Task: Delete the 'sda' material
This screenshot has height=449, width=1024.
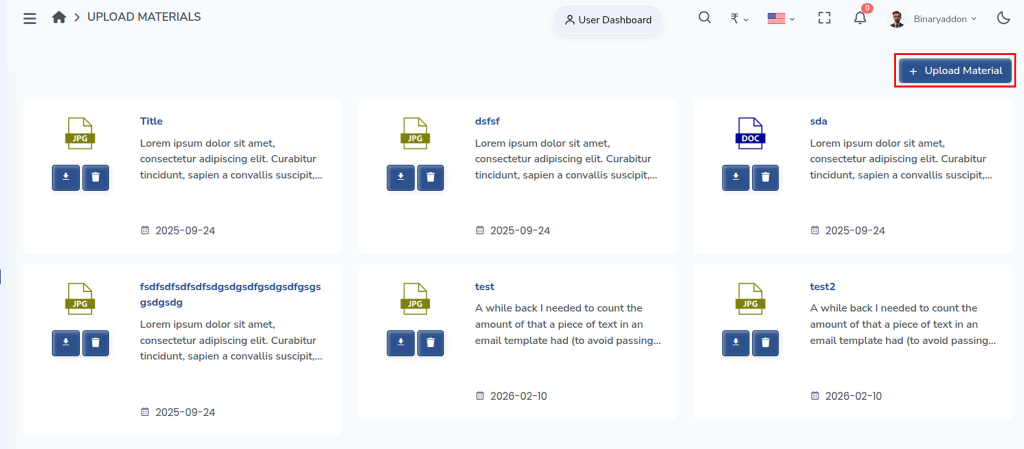Action: click(765, 177)
